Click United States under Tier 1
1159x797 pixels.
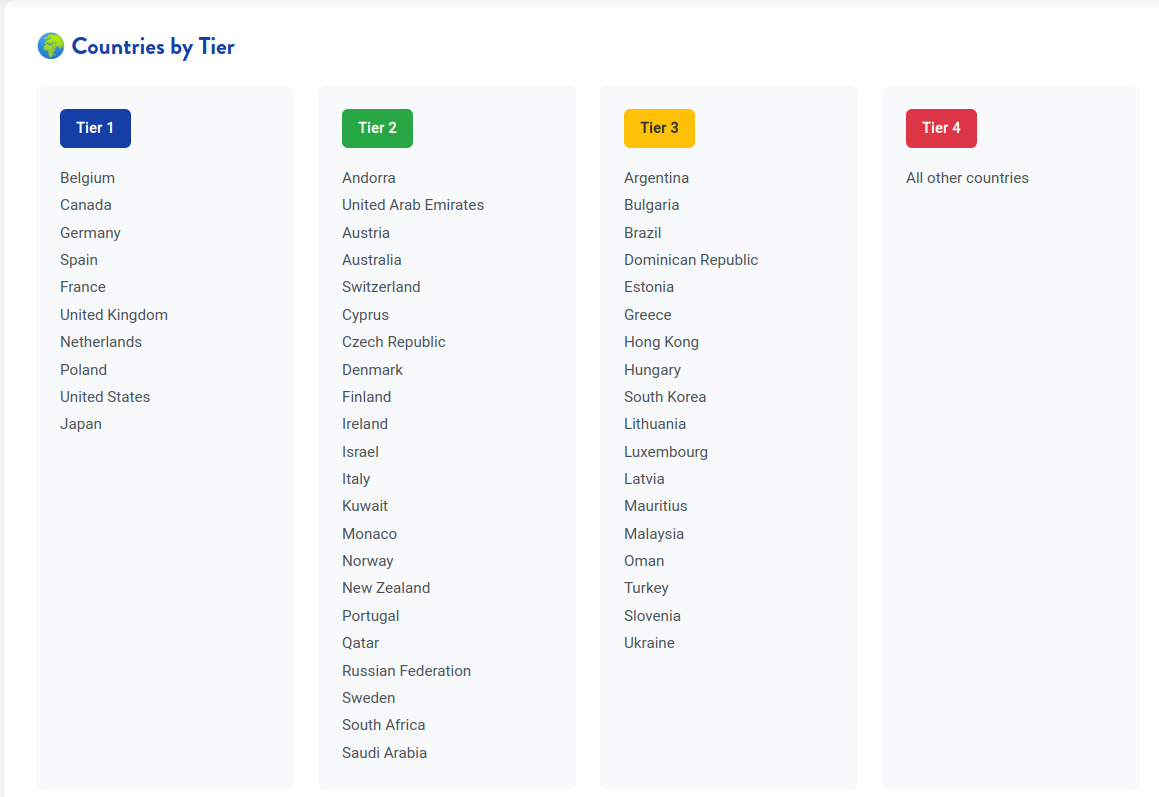coord(105,396)
